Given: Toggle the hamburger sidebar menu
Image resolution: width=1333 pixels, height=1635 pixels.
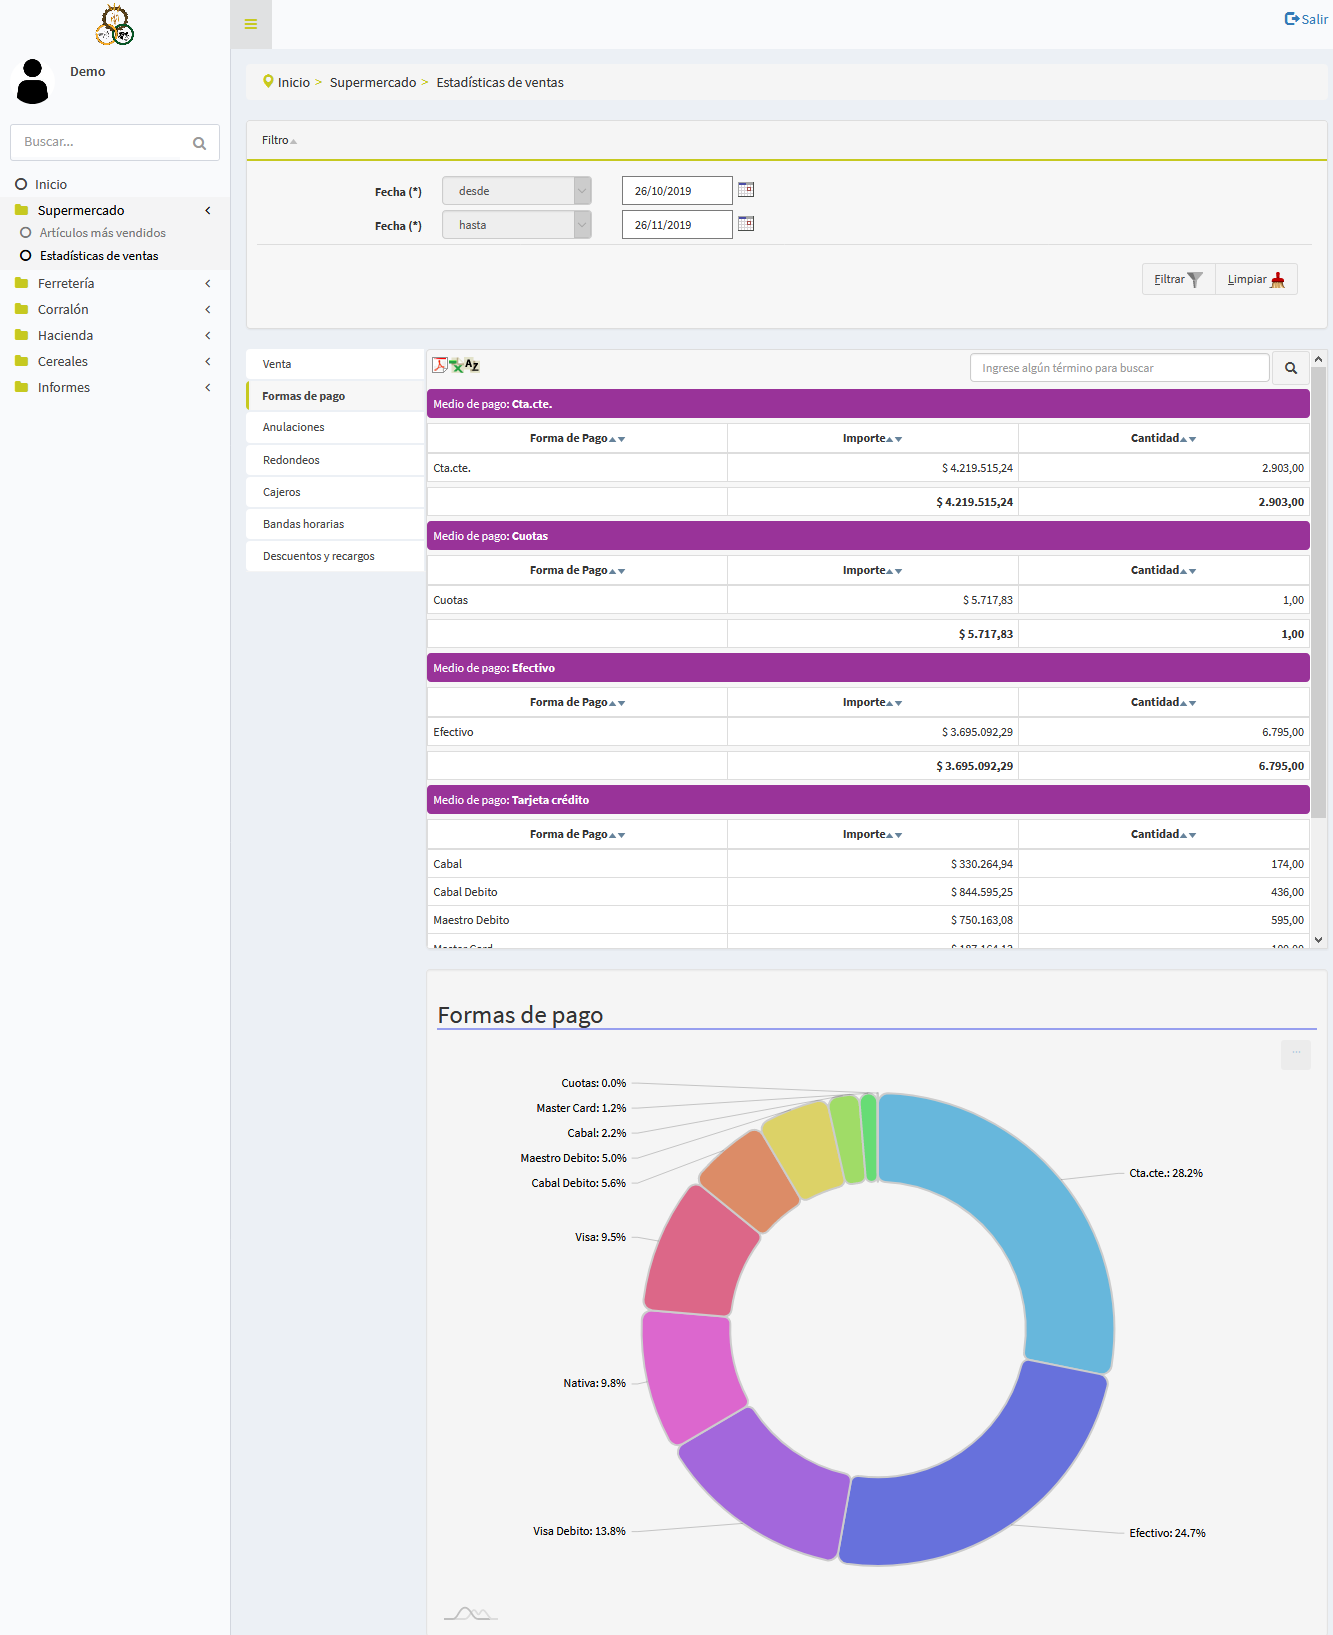Looking at the screenshot, I should coord(251,24).
